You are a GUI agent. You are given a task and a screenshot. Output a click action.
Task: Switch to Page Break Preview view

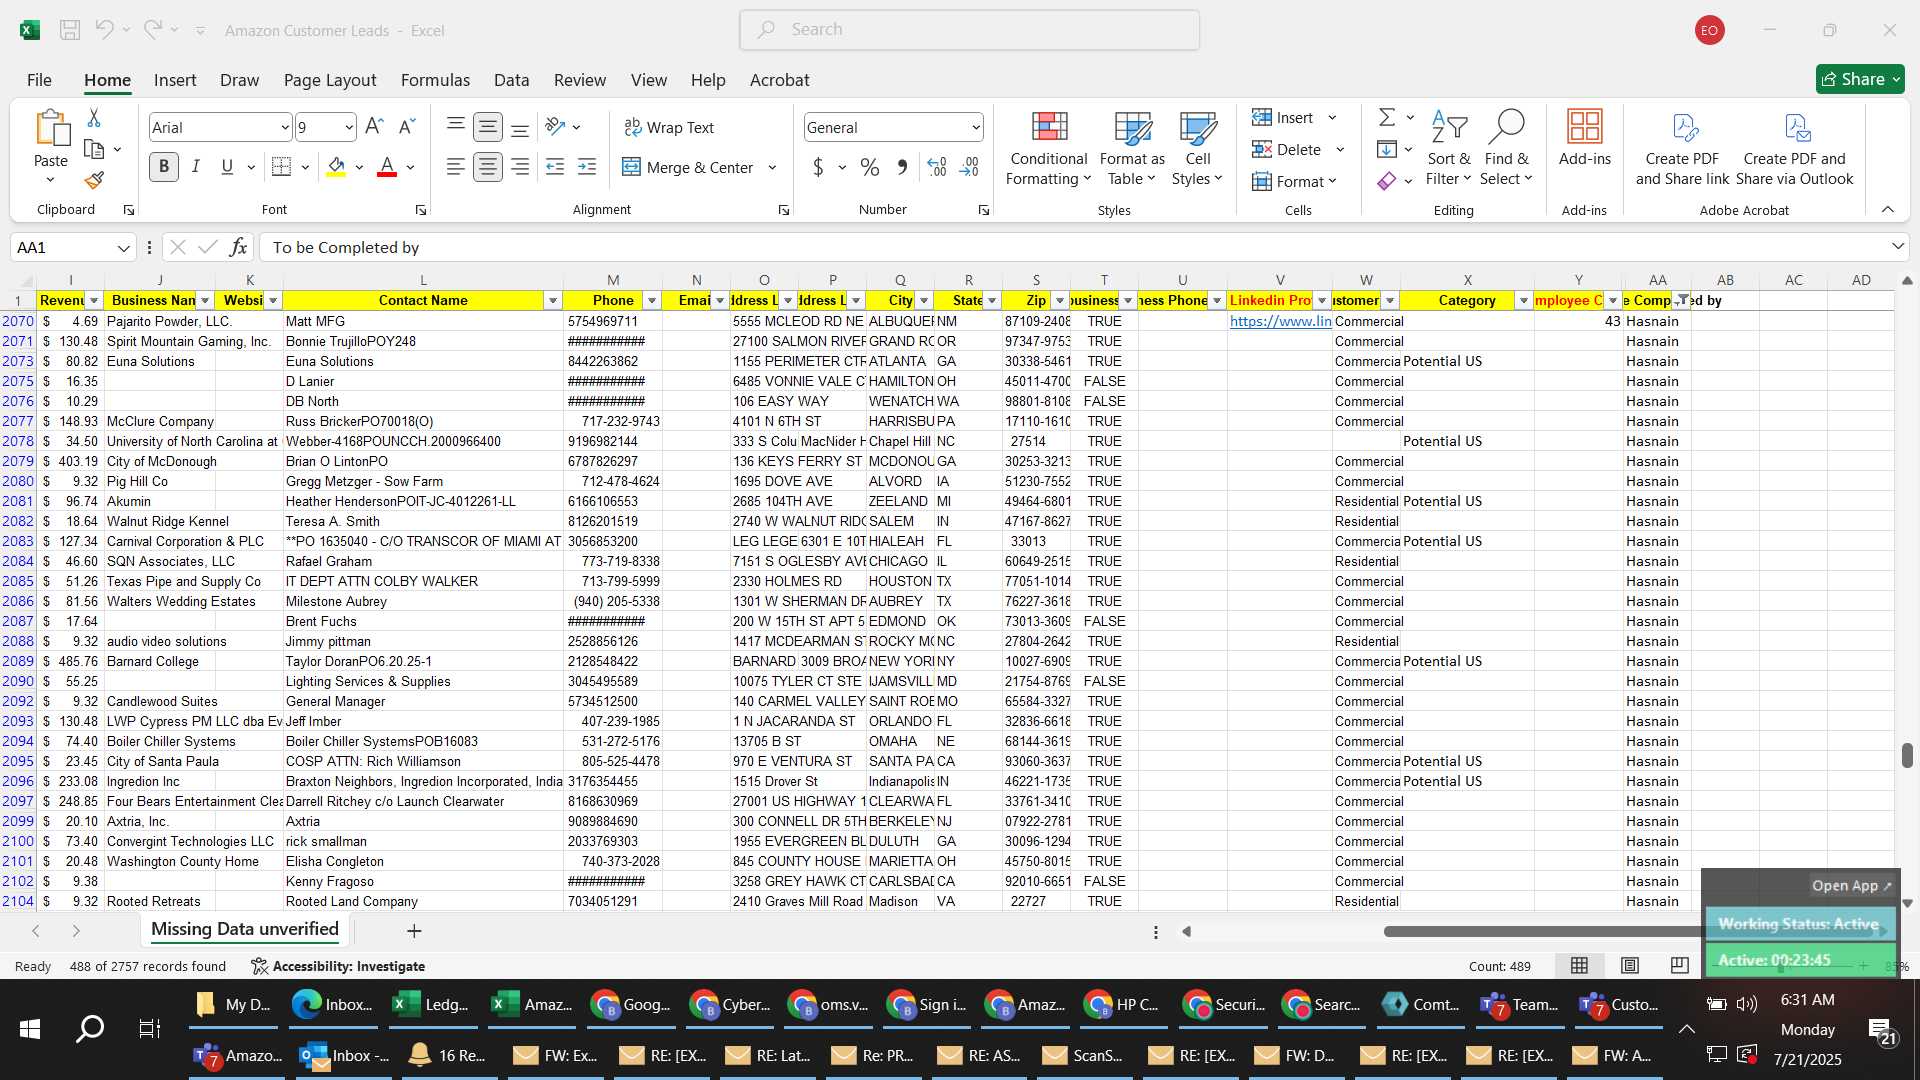tap(1680, 965)
